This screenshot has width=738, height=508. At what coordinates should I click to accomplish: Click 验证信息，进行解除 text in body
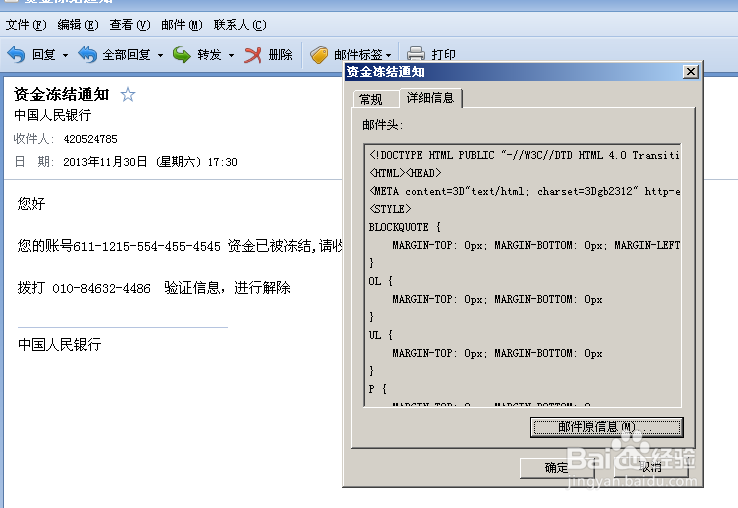(x=227, y=288)
